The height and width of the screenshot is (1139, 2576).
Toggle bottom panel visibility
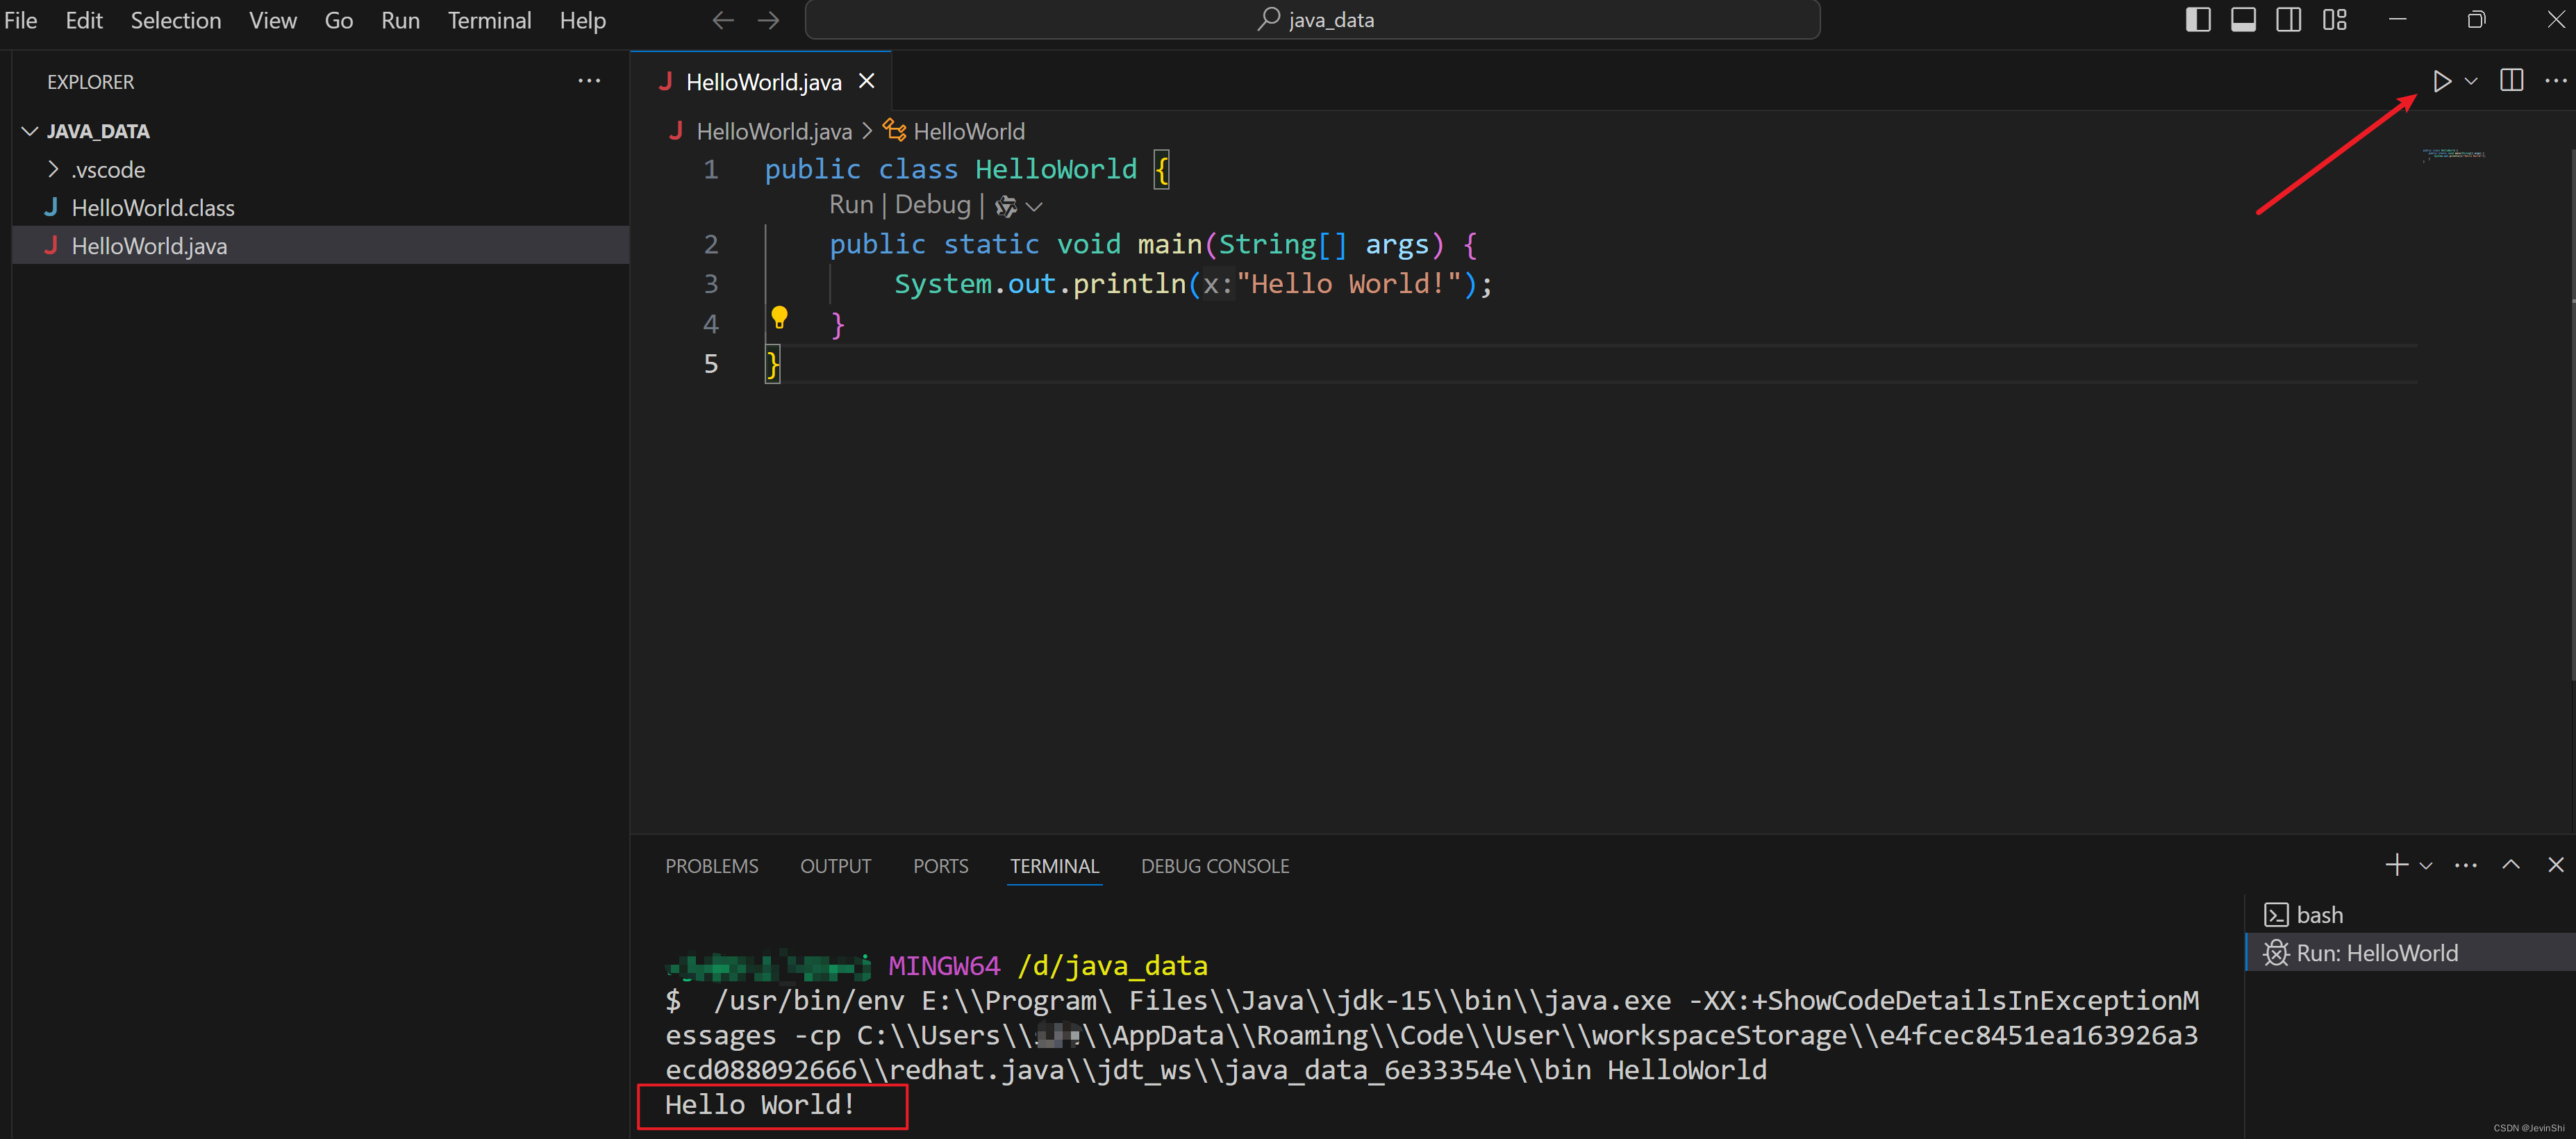click(x=2243, y=20)
